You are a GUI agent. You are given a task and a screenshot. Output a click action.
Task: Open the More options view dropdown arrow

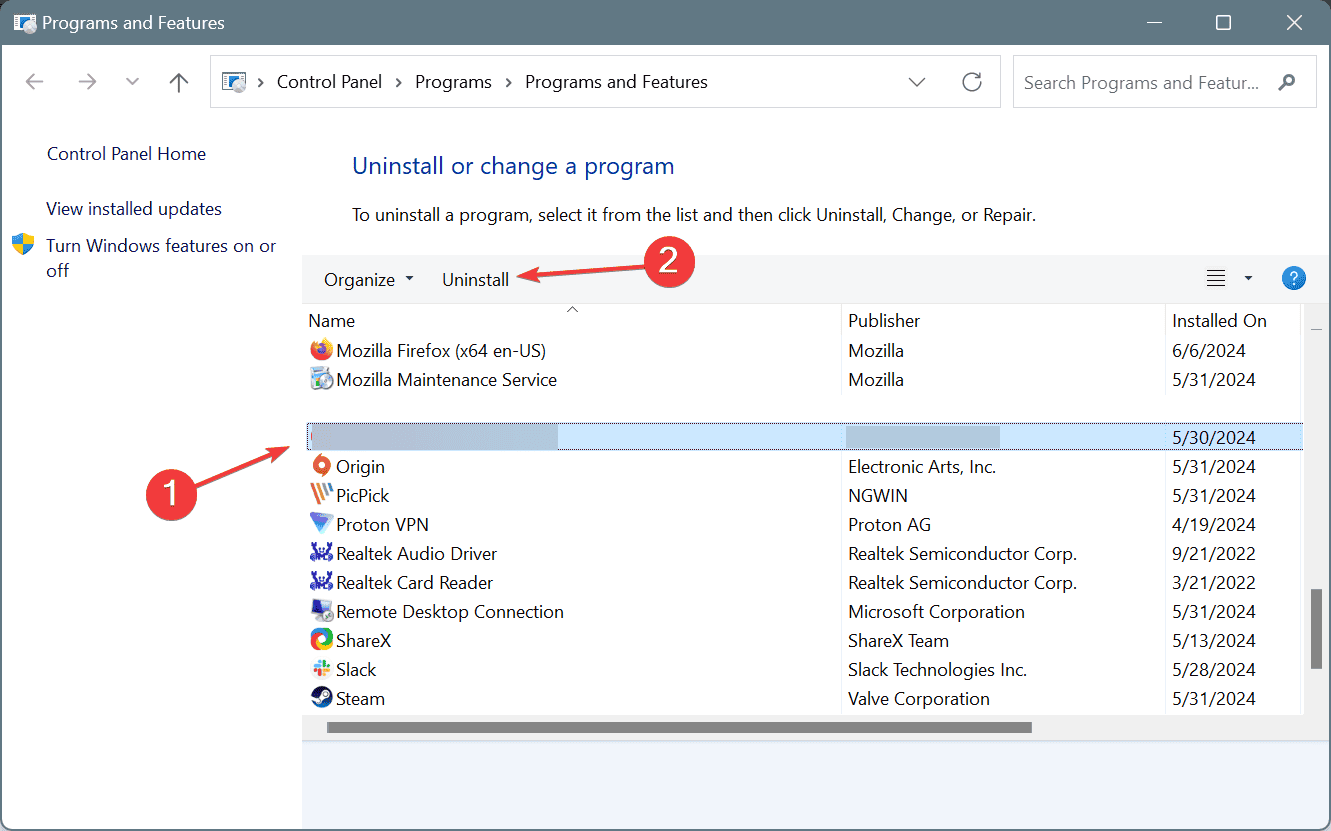click(x=1248, y=279)
